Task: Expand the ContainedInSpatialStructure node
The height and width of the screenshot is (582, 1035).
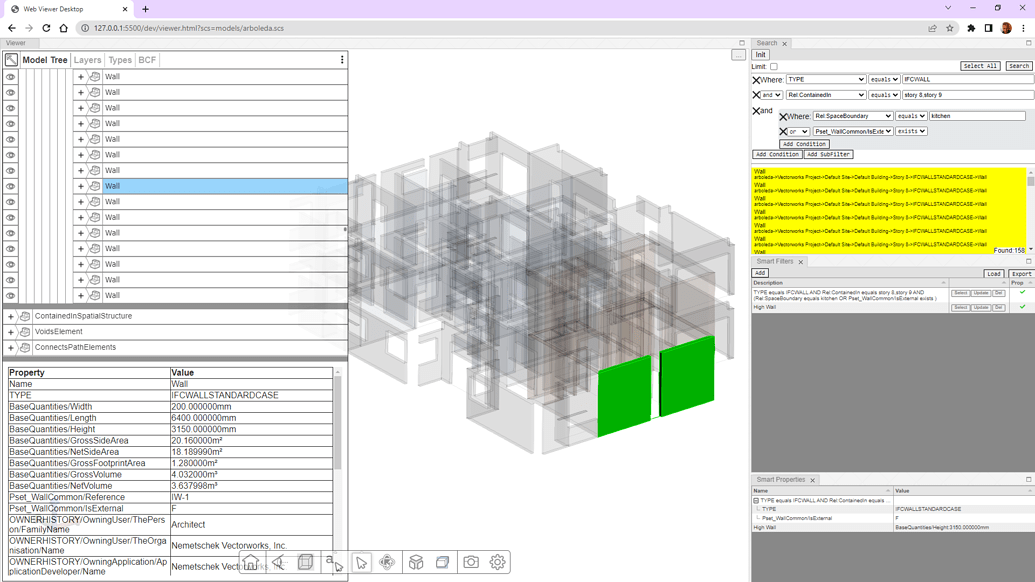Action: [x=11, y=316]
